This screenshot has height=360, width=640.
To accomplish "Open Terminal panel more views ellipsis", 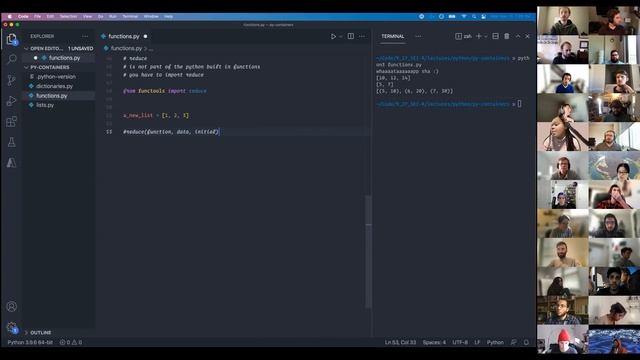I will click(x=418, y=36).
